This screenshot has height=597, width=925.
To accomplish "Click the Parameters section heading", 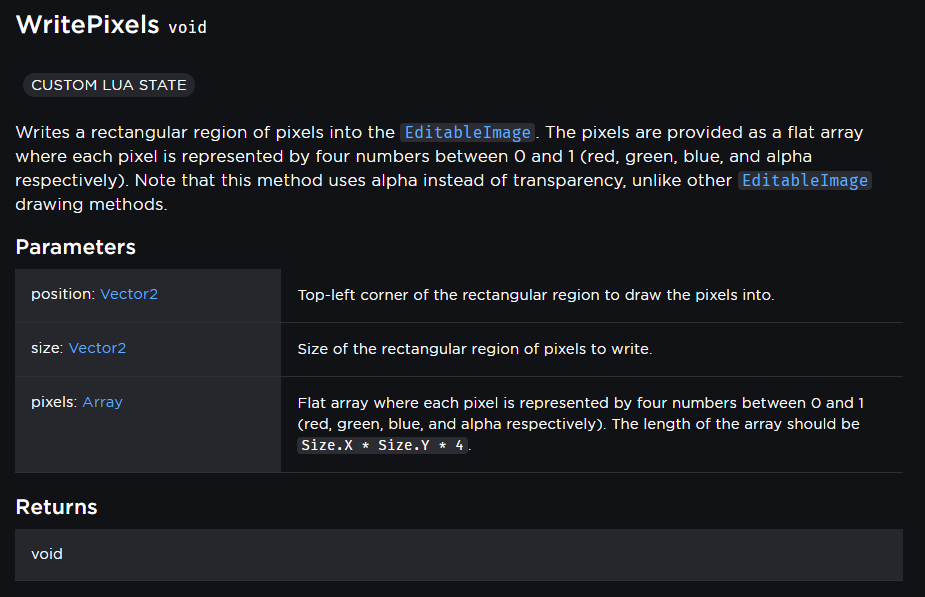I will click(x=75, y=247).
